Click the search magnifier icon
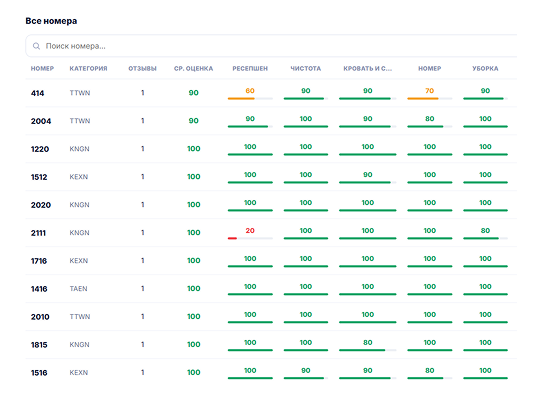The image size is (536, 402). 36,46
